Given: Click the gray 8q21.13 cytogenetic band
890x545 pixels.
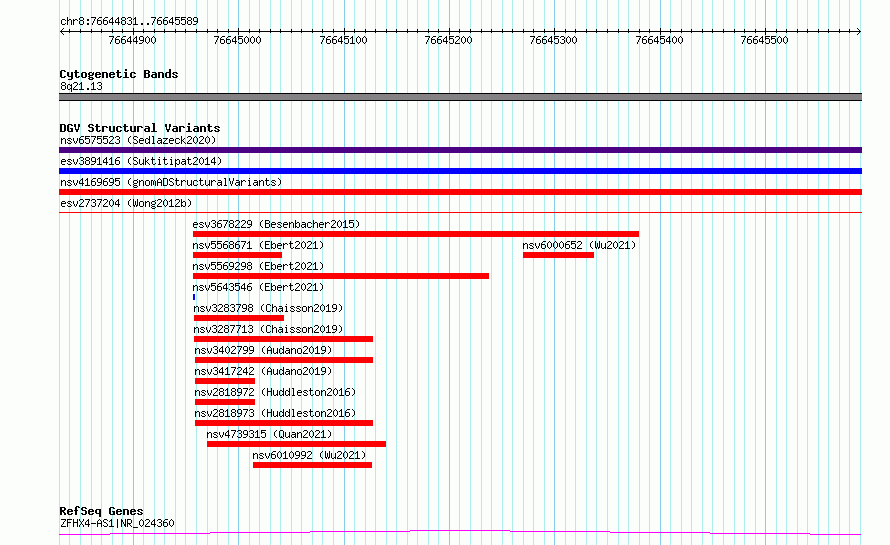Looking at the screenshot, I should 460,97.
